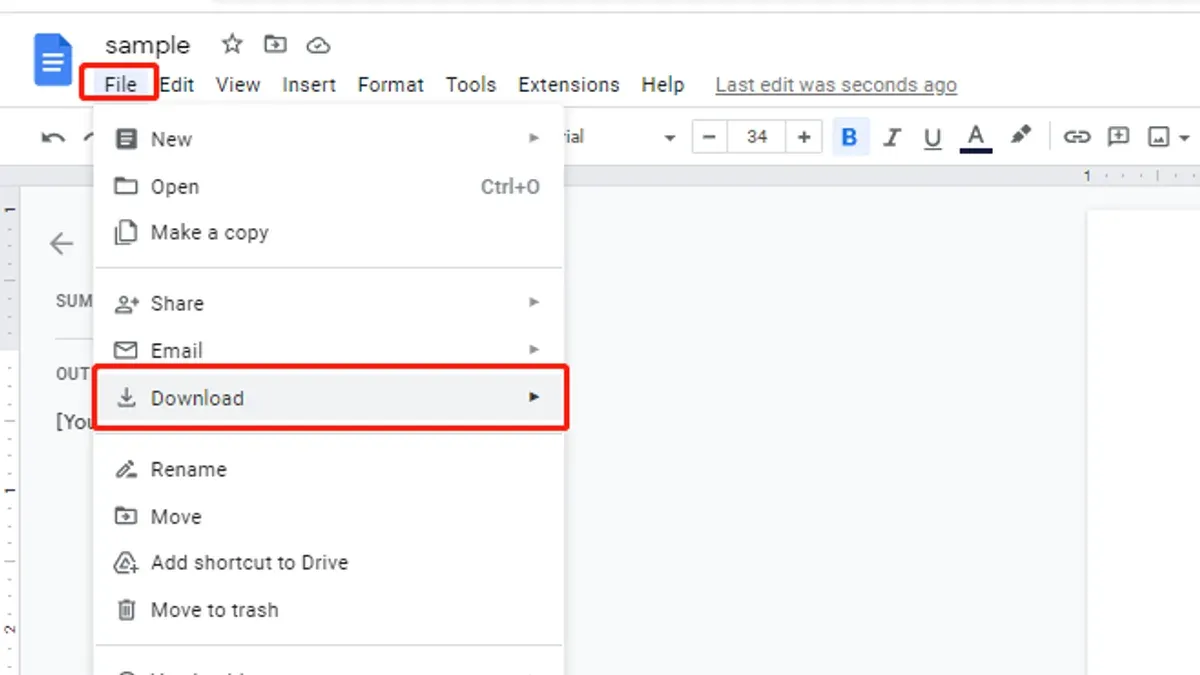Click the Google Docs home icon
Viewport: 1200px width, 675px height.
(x=53, y=59)
